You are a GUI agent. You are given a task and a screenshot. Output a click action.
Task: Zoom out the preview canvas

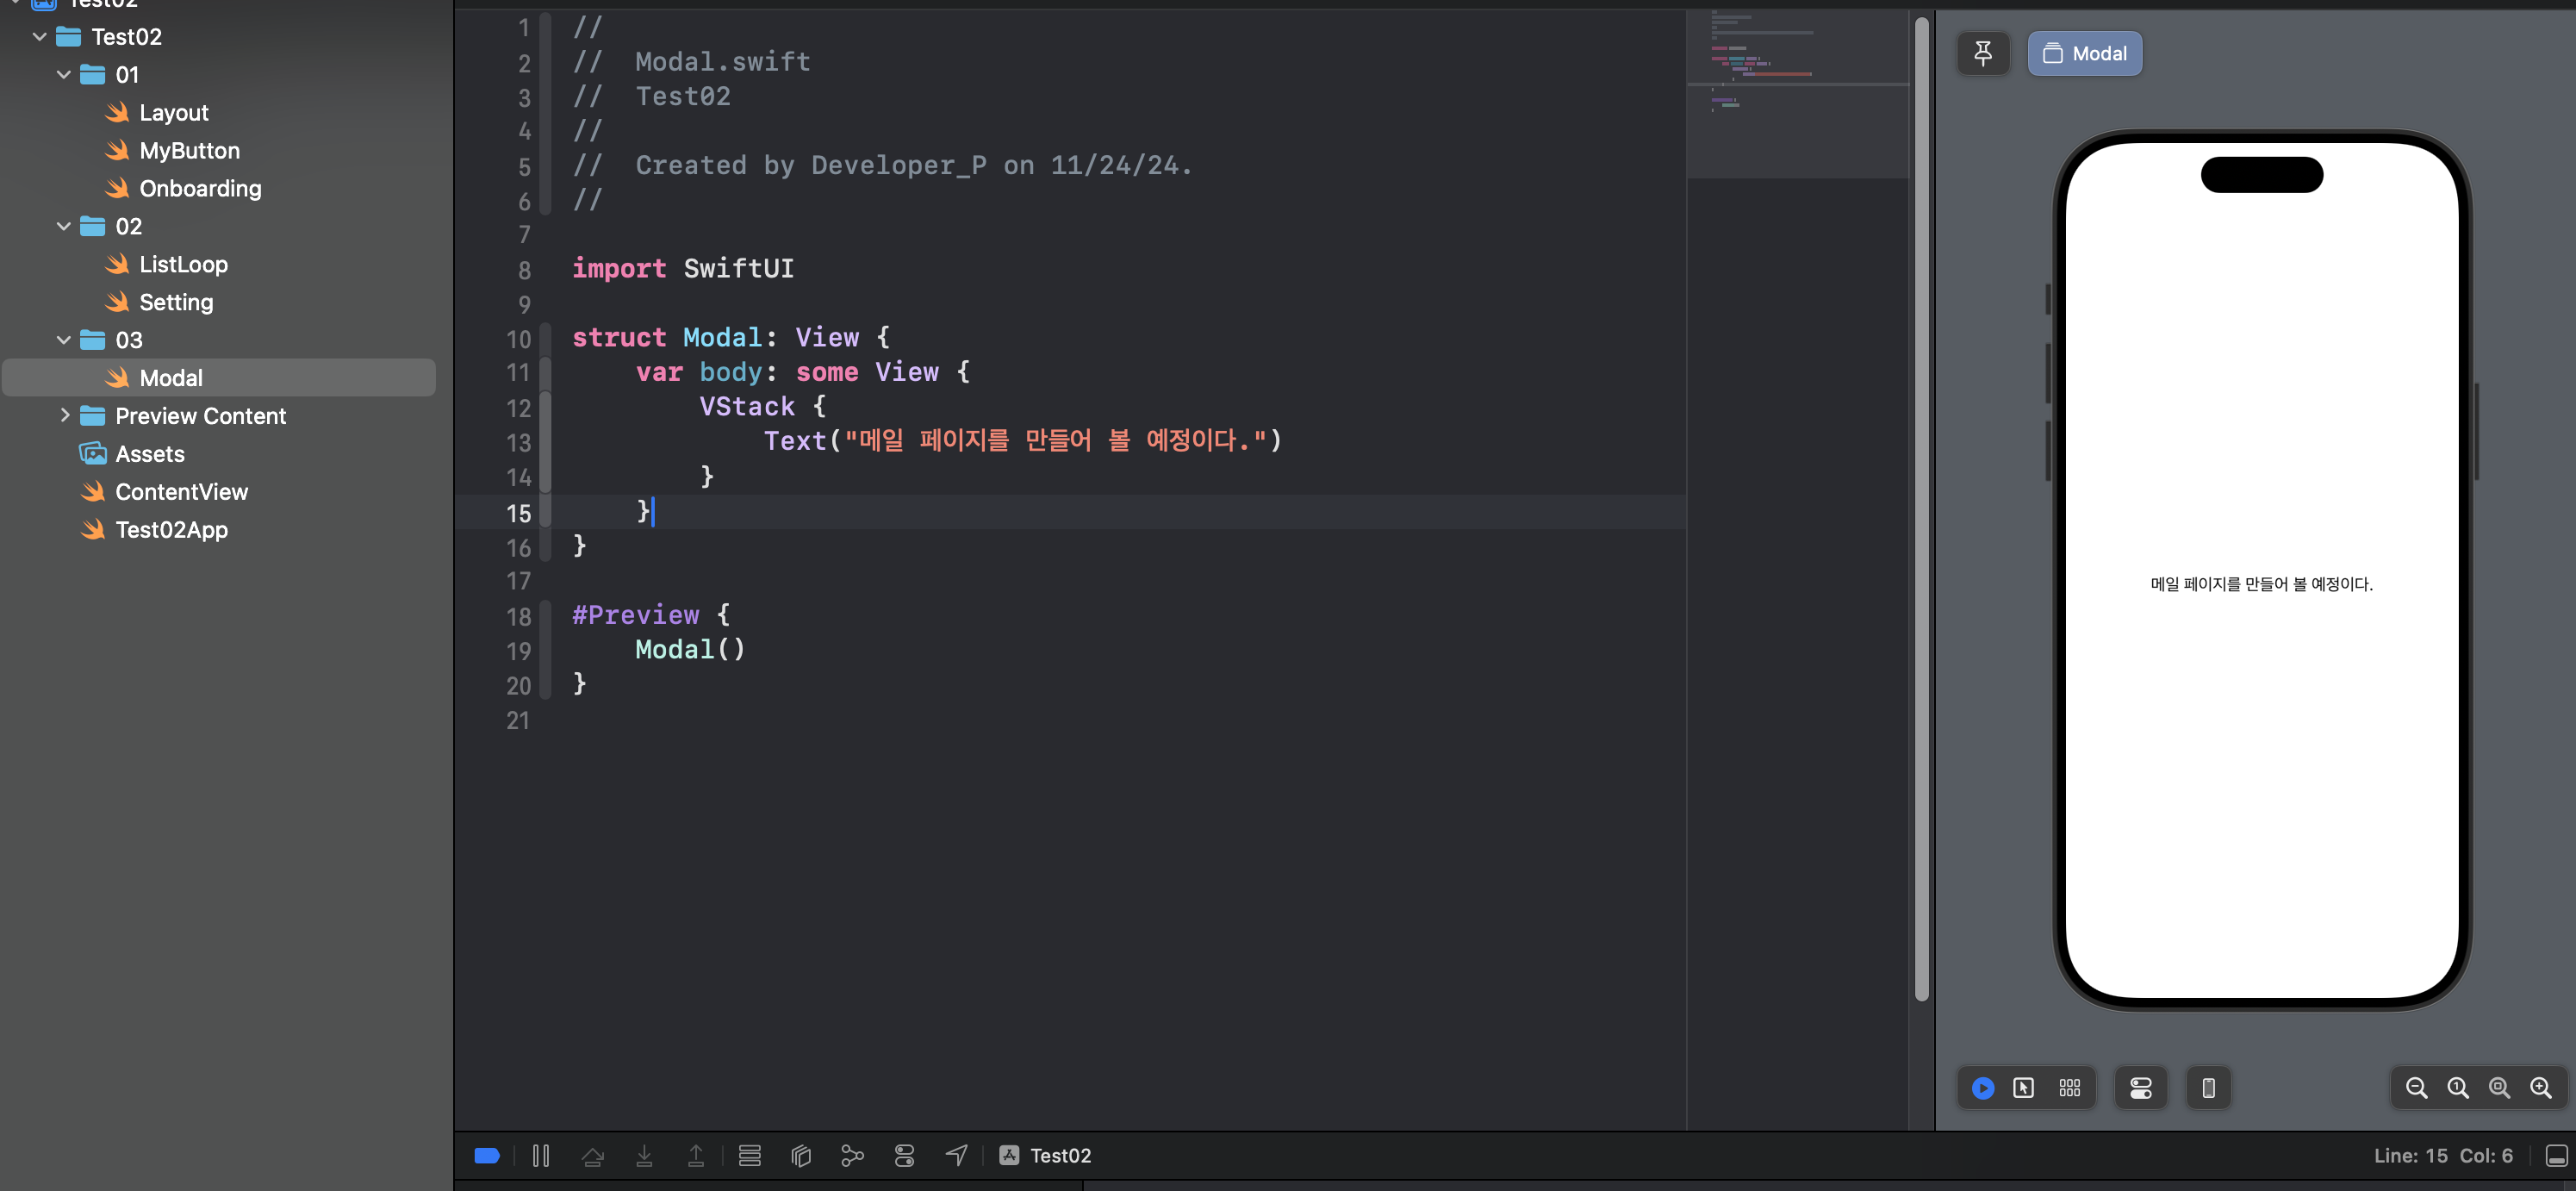pyautogui.click(x=2416, y=1087)
